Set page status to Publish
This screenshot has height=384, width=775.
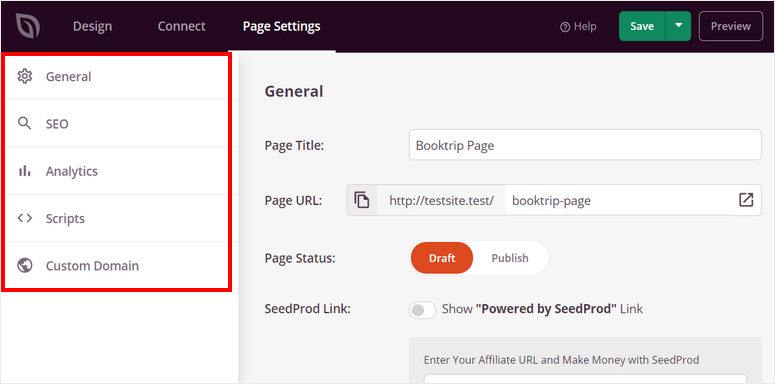click(510, 258)
